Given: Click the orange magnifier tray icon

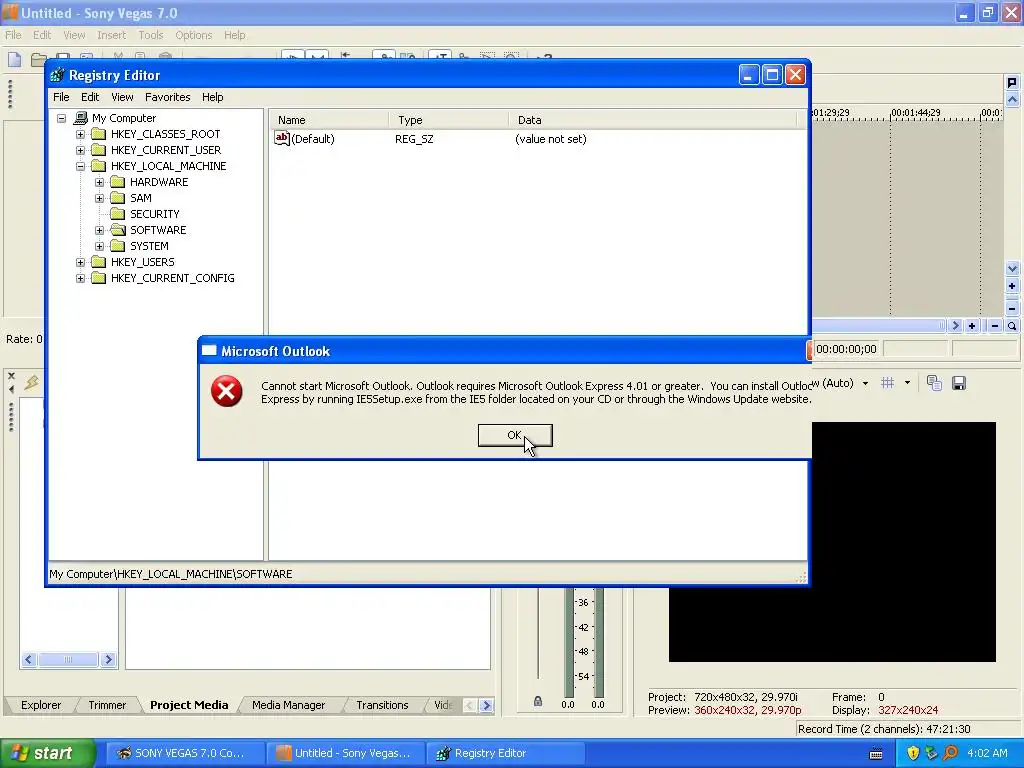Looking at the screenshot, I should tap(950, 753).
